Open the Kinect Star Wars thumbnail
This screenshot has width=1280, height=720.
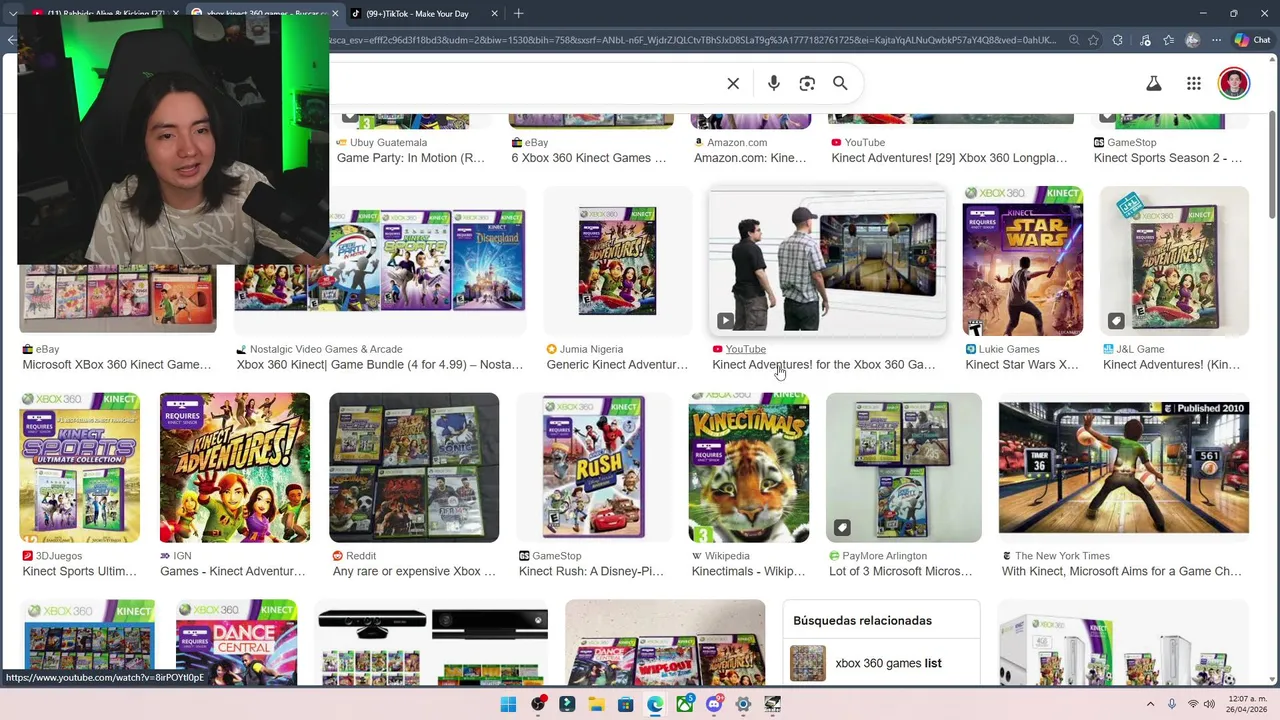click(x=1022, y=261)
